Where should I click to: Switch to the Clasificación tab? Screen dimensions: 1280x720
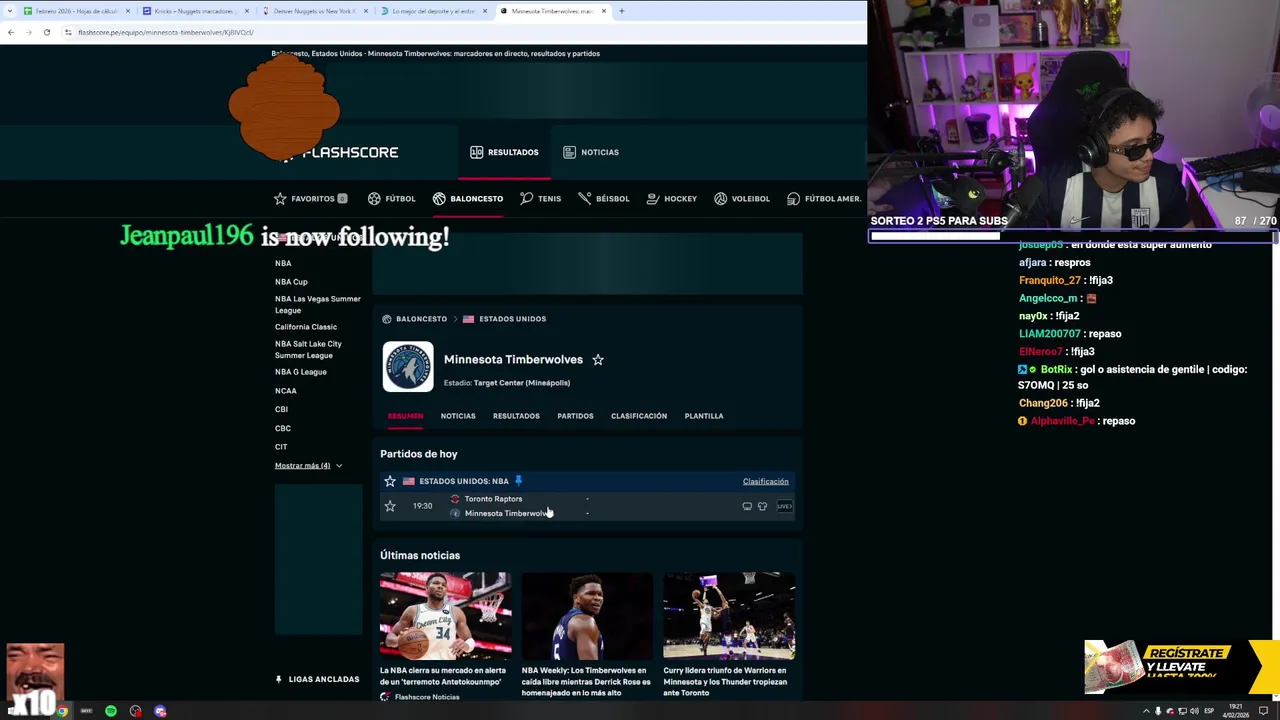pyautogui.click(x=639, y=416)
